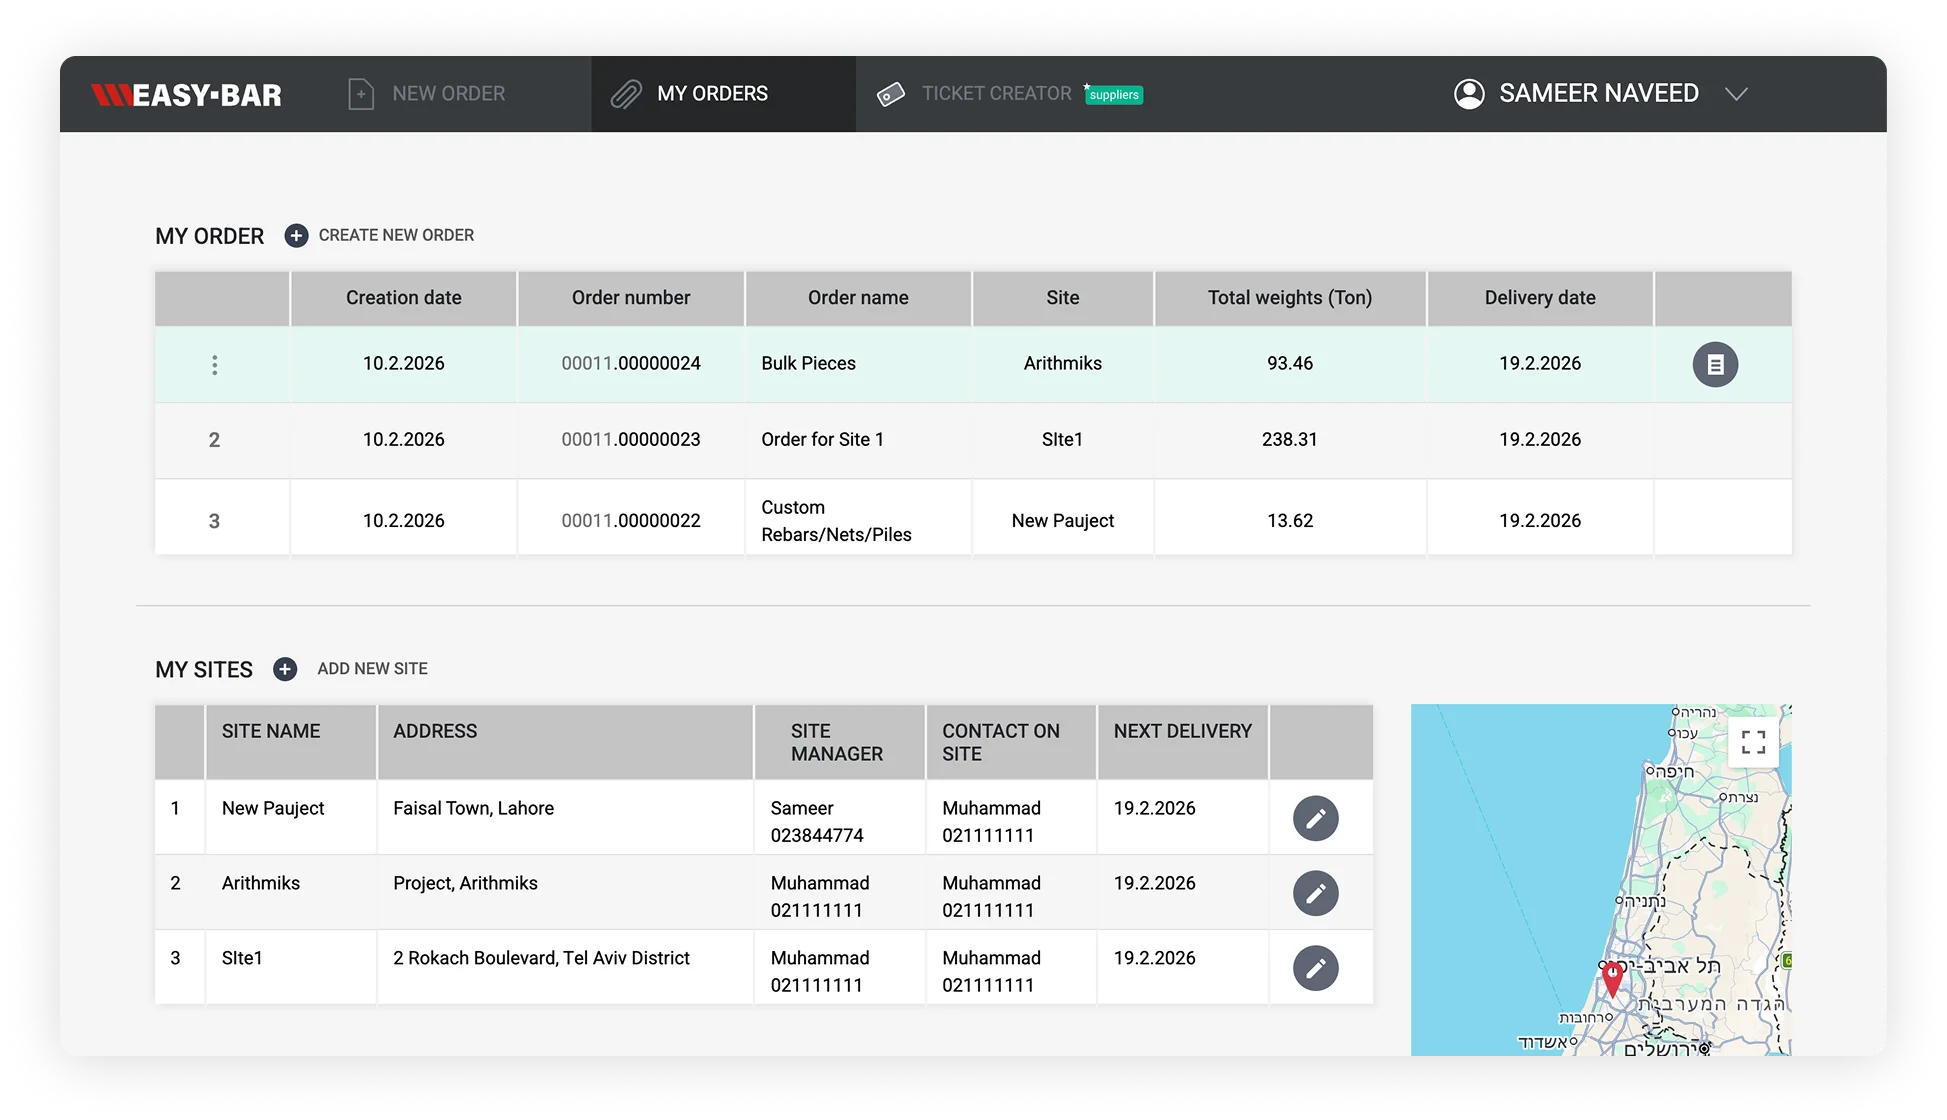
Task: Expand the map to fullscreen
Action: point(1753,742)
